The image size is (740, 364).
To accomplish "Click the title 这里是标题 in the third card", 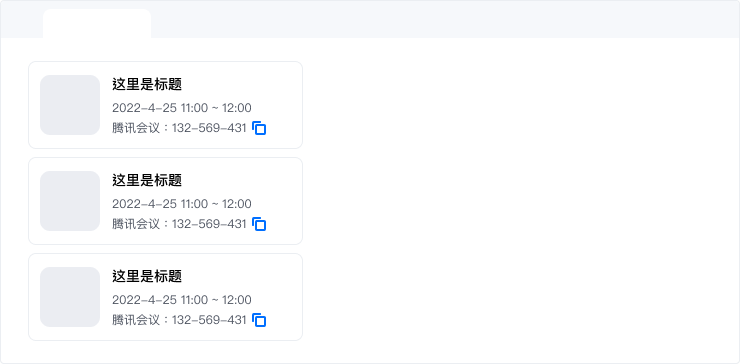I will [x=147, y=276].
